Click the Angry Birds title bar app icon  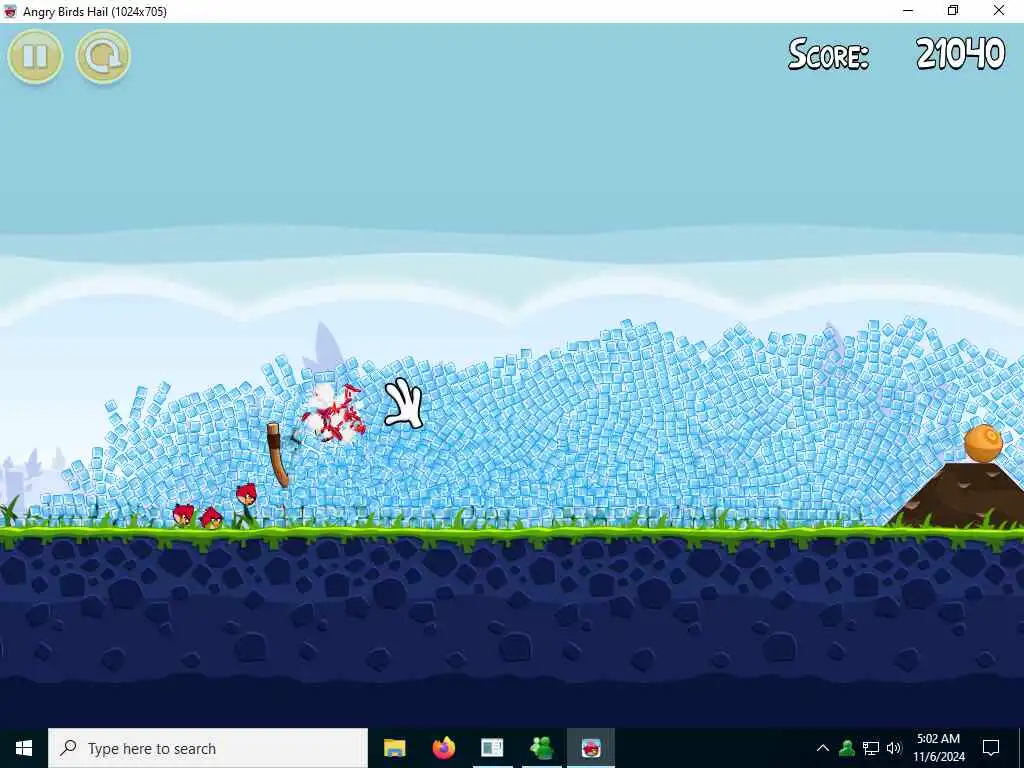click(x=10, y=11)
